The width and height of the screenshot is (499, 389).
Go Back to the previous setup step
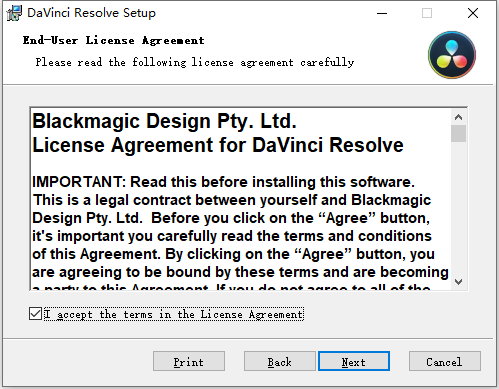coord(279,361)
